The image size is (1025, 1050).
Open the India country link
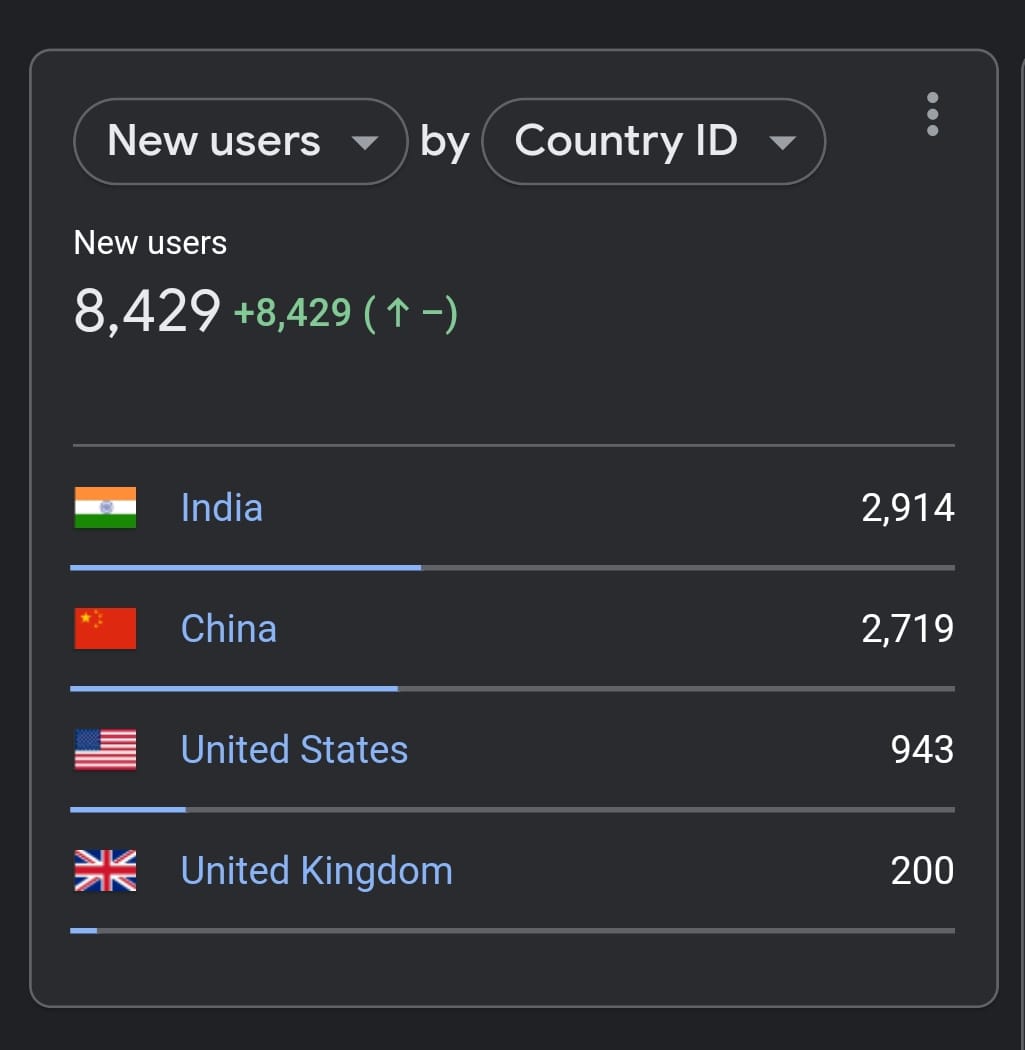tap(222, 508)
